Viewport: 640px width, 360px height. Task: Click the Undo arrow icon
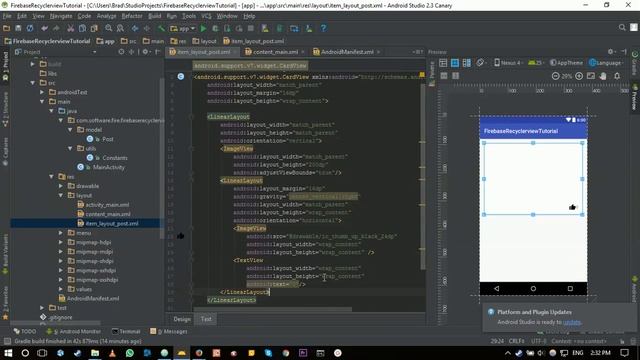[x=44, y=28]
